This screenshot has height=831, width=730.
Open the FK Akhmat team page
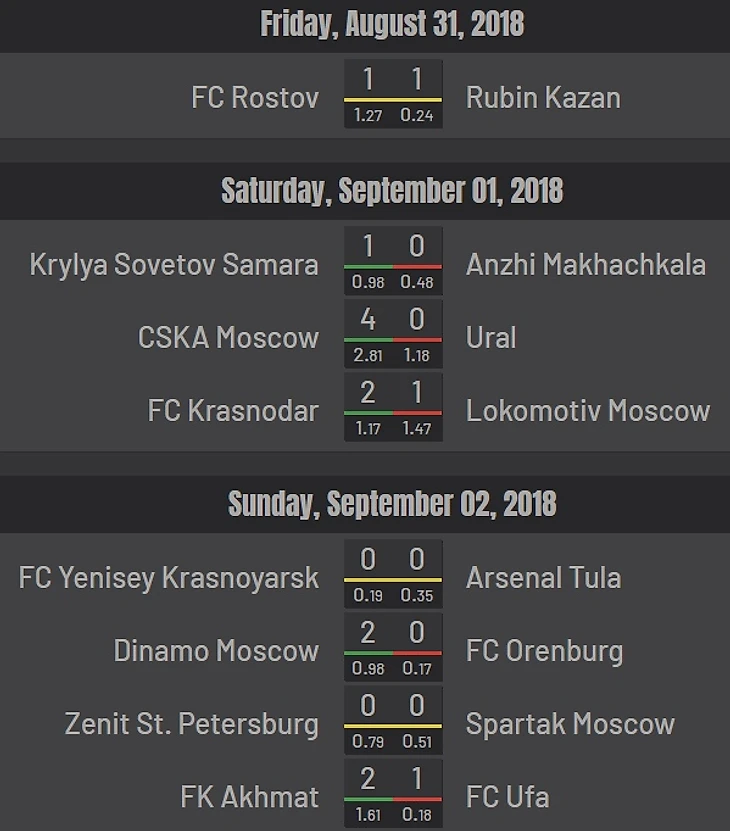(250, 797)
